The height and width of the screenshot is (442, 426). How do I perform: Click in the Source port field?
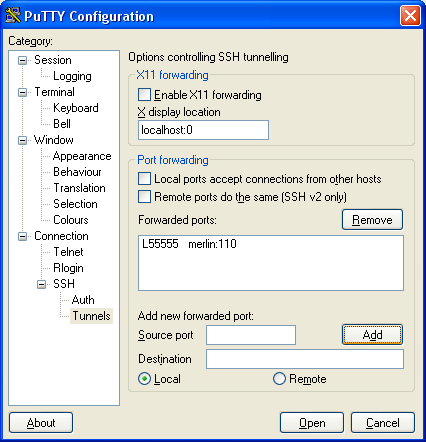point(251,335)
